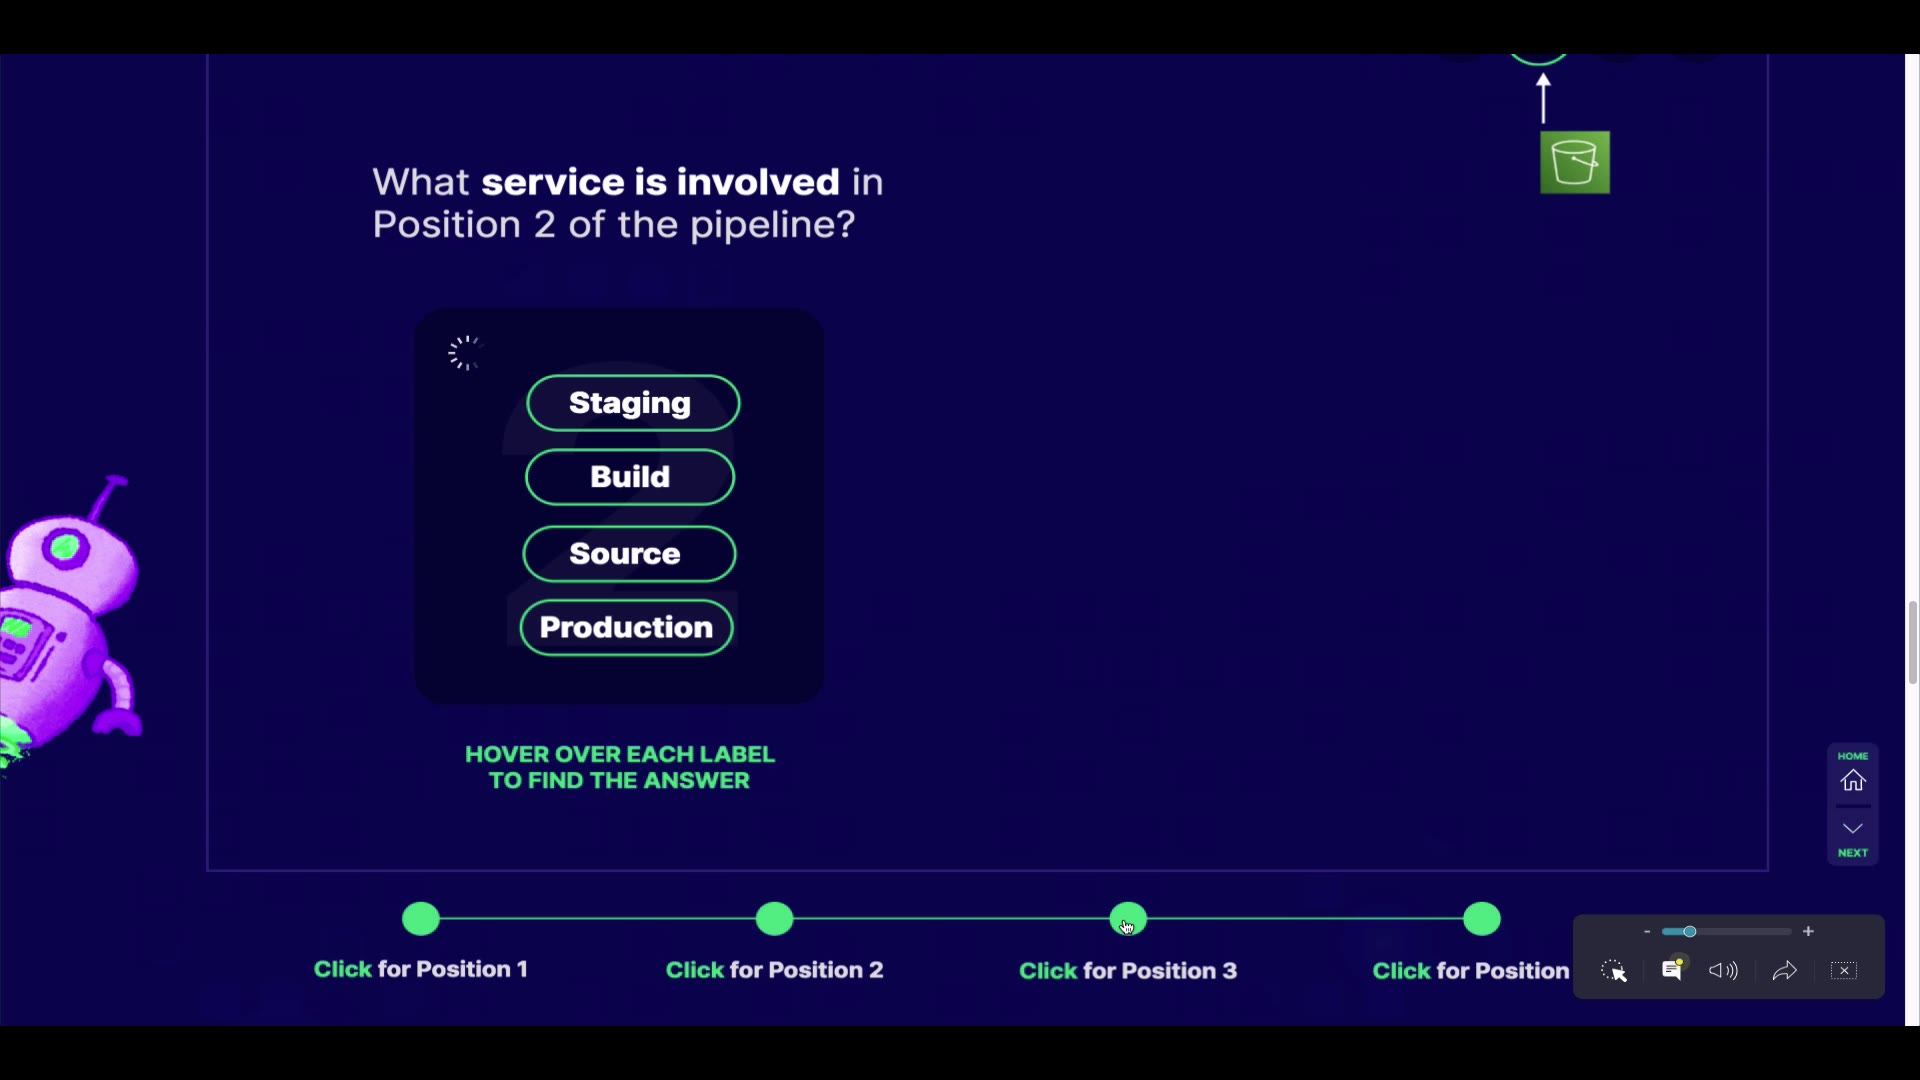Viewport: 1920px width, 1080px height.
Task: Select the Build label
Action: pyautogui.click(x=630, y=477)
